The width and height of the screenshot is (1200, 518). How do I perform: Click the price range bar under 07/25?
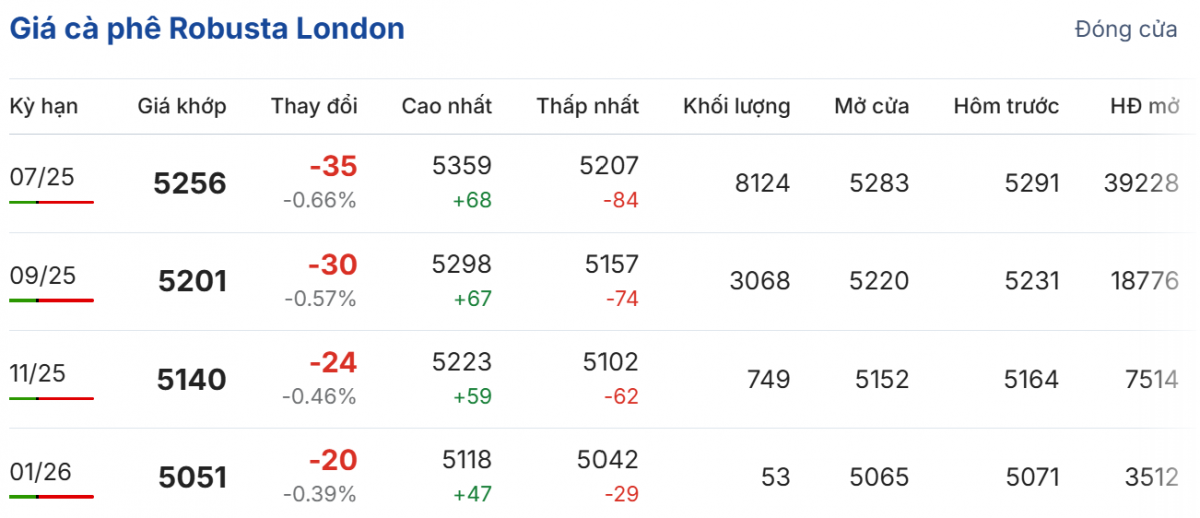tap(52, 202)
